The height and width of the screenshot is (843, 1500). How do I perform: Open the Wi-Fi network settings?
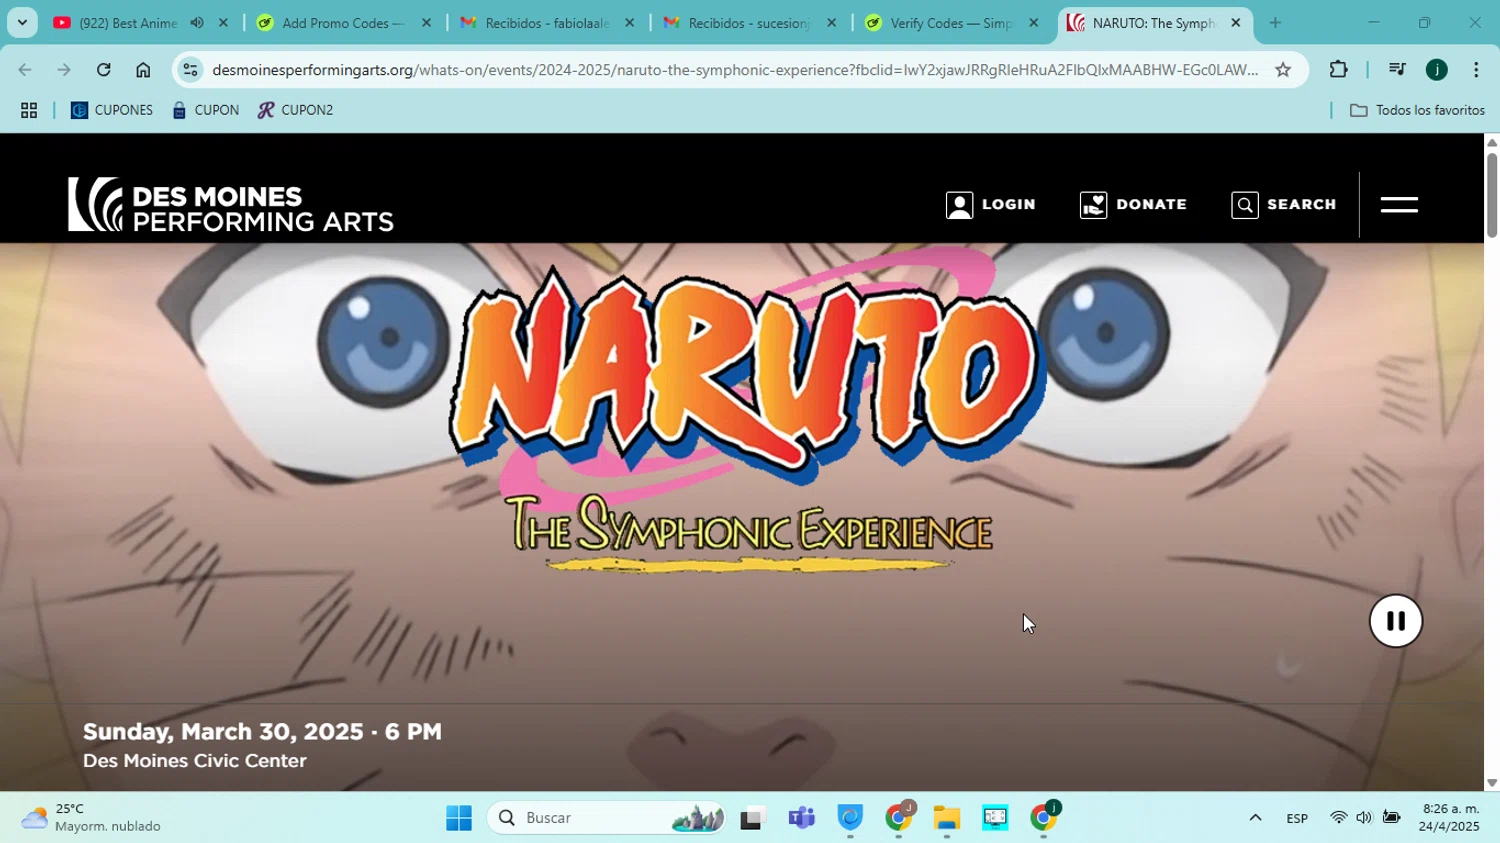coord(1338,818)
